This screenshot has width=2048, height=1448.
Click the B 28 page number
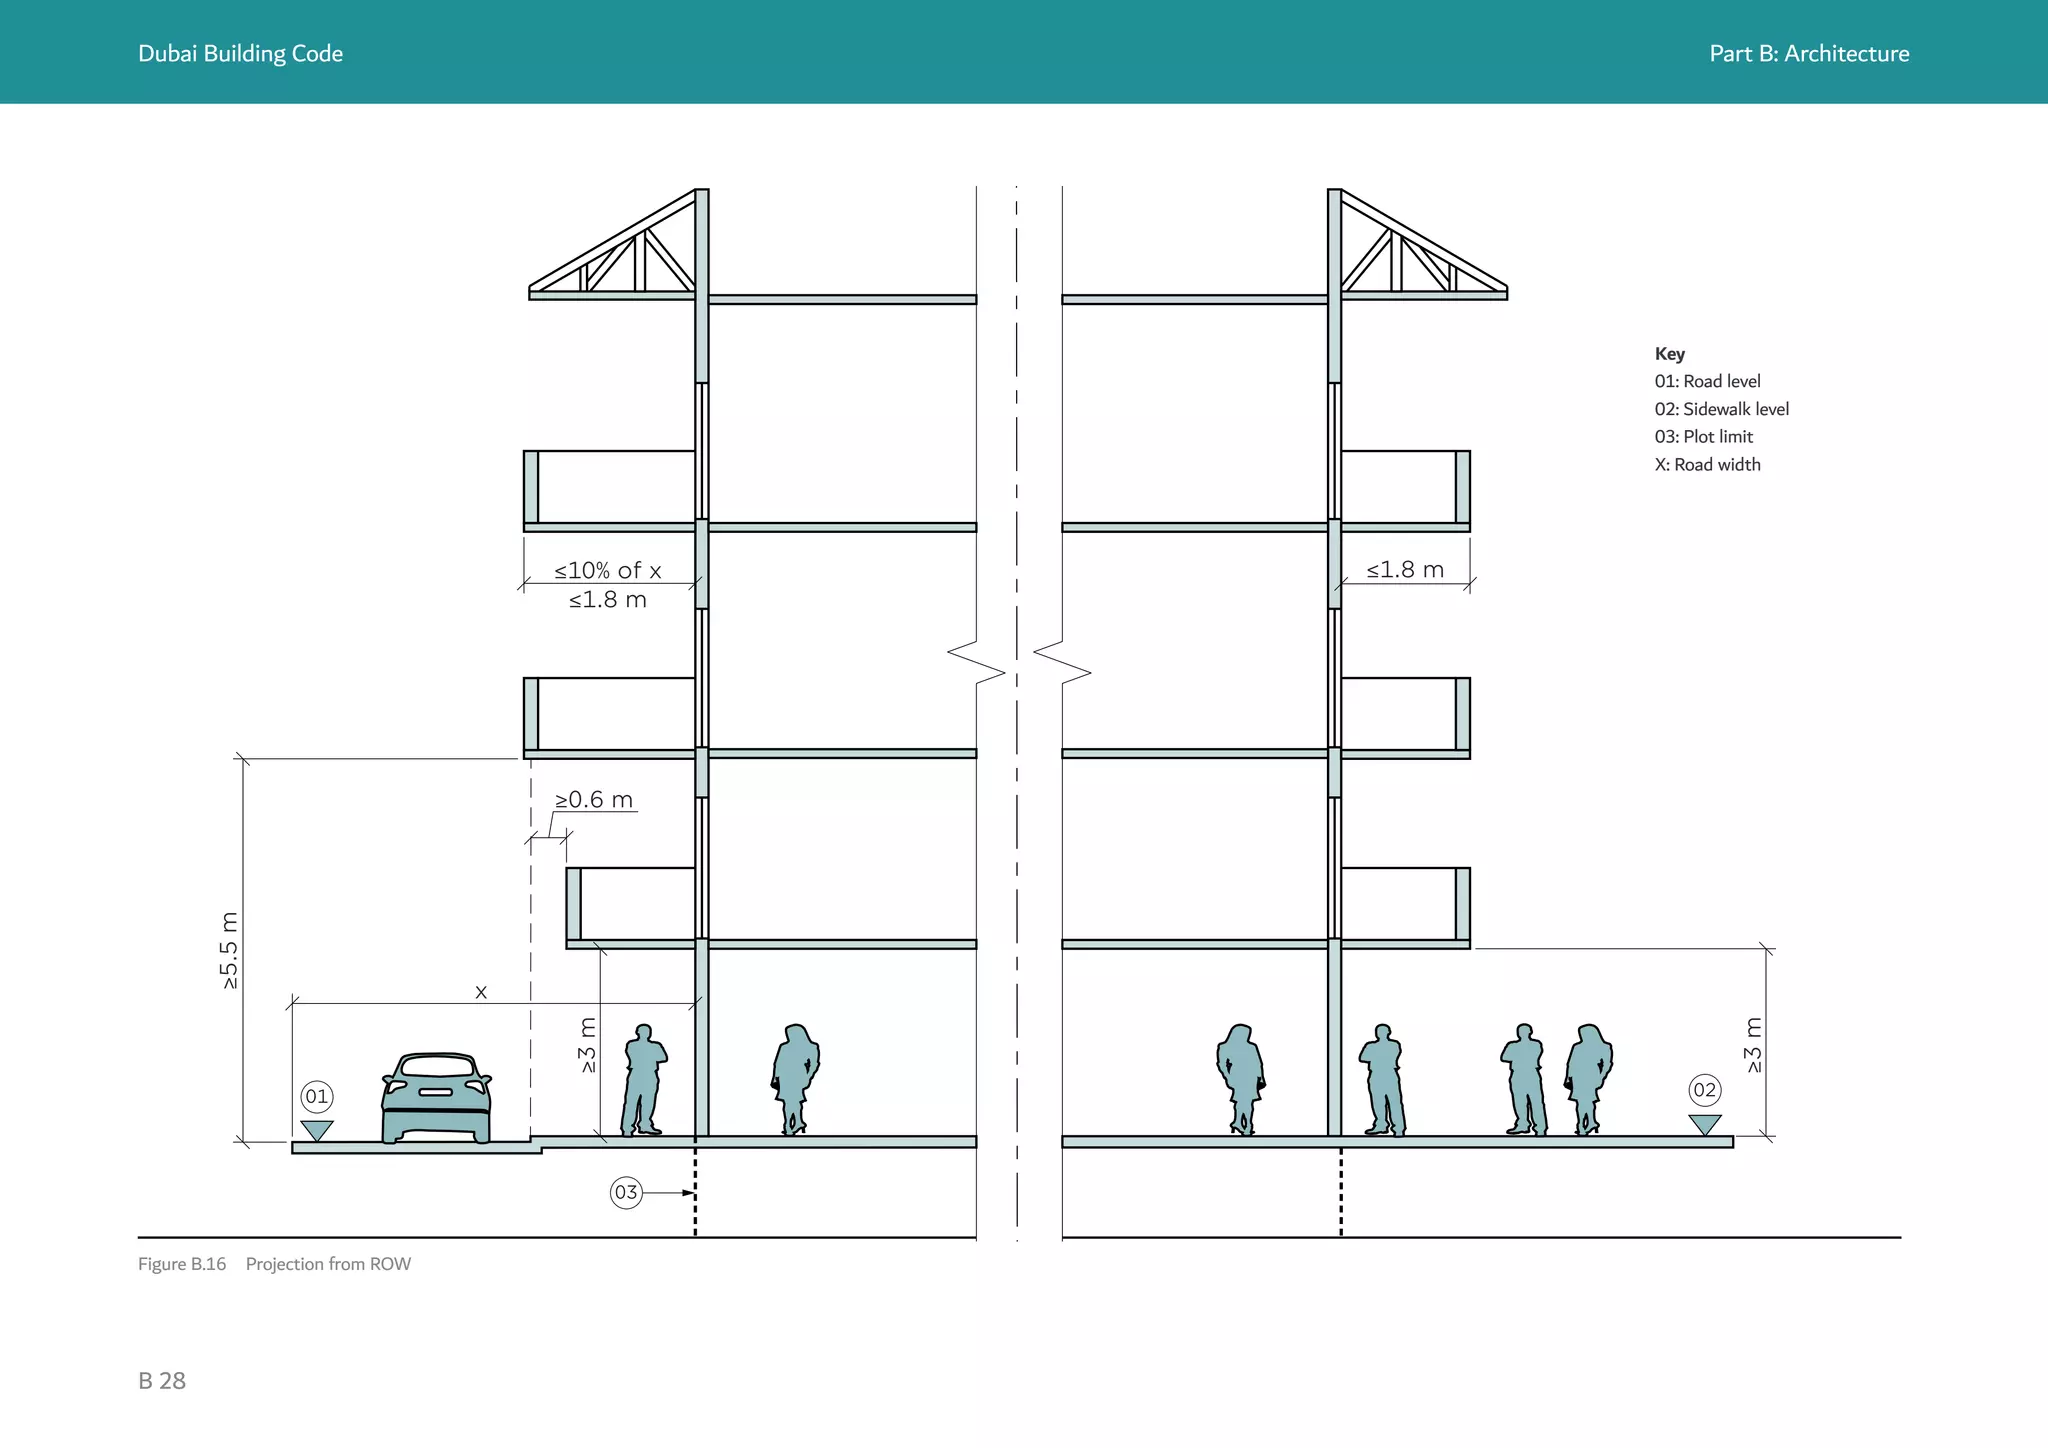point(162,1381)
